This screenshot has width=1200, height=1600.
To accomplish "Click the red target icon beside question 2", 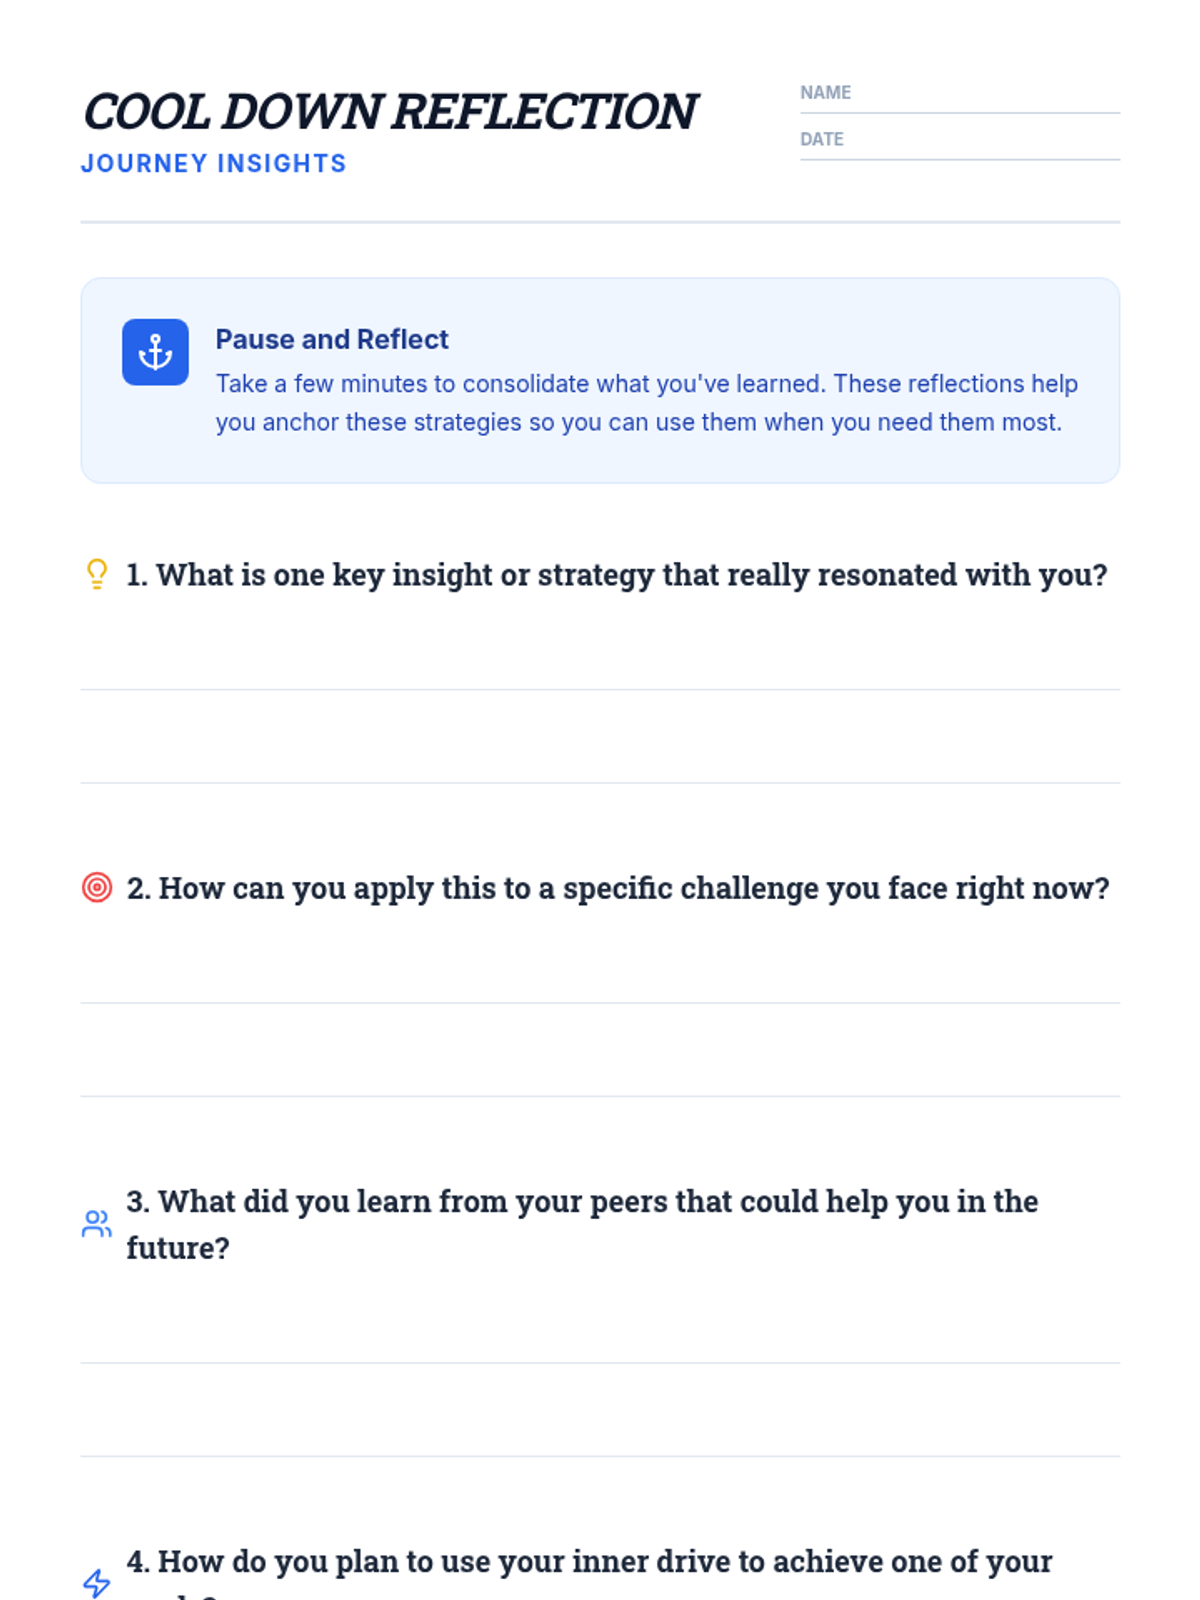I will (x=97, y=887).
